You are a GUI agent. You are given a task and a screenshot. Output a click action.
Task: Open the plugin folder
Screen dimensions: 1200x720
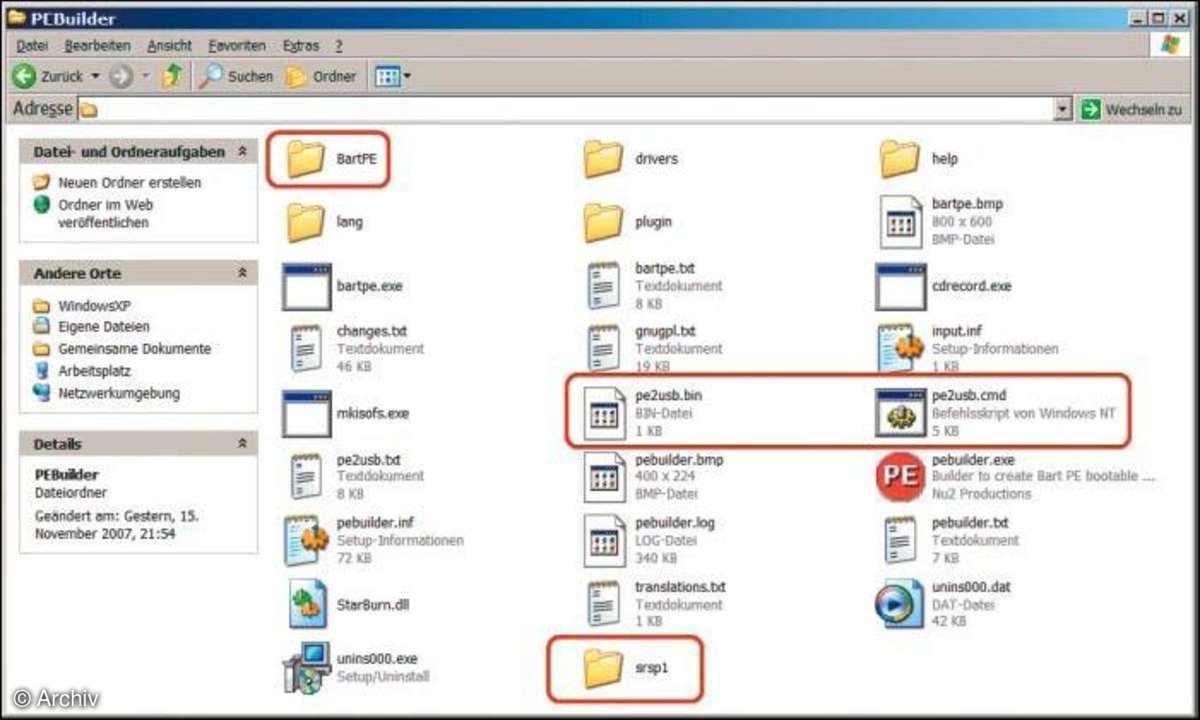click(628, 222)
